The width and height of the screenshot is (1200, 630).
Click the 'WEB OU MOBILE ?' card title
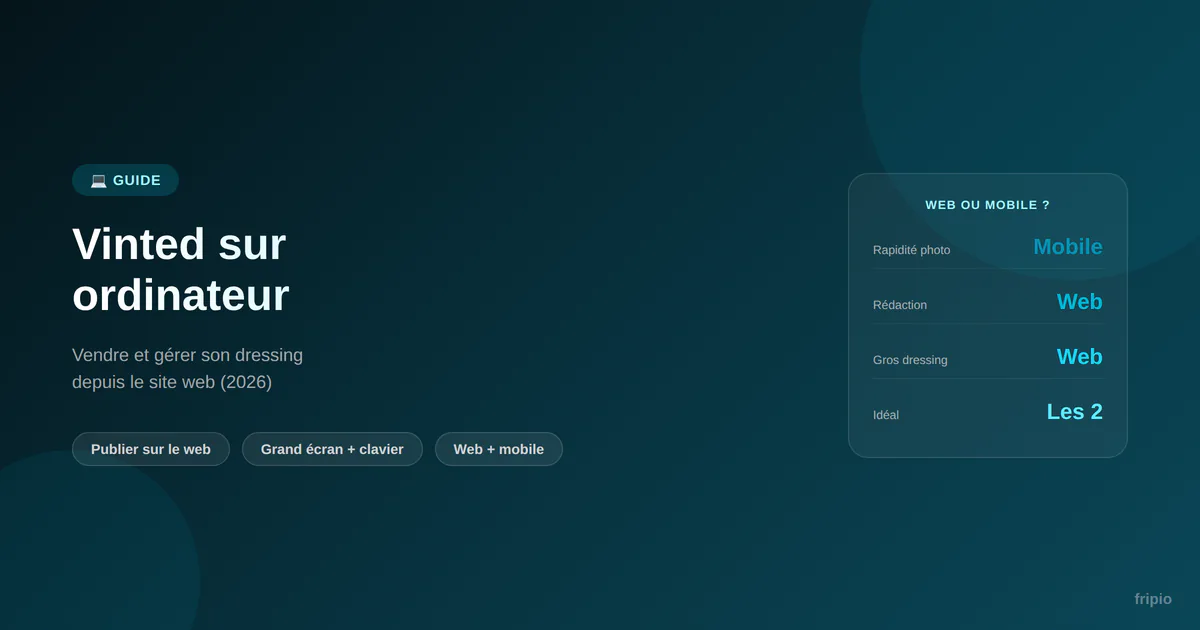pos(988,205)
